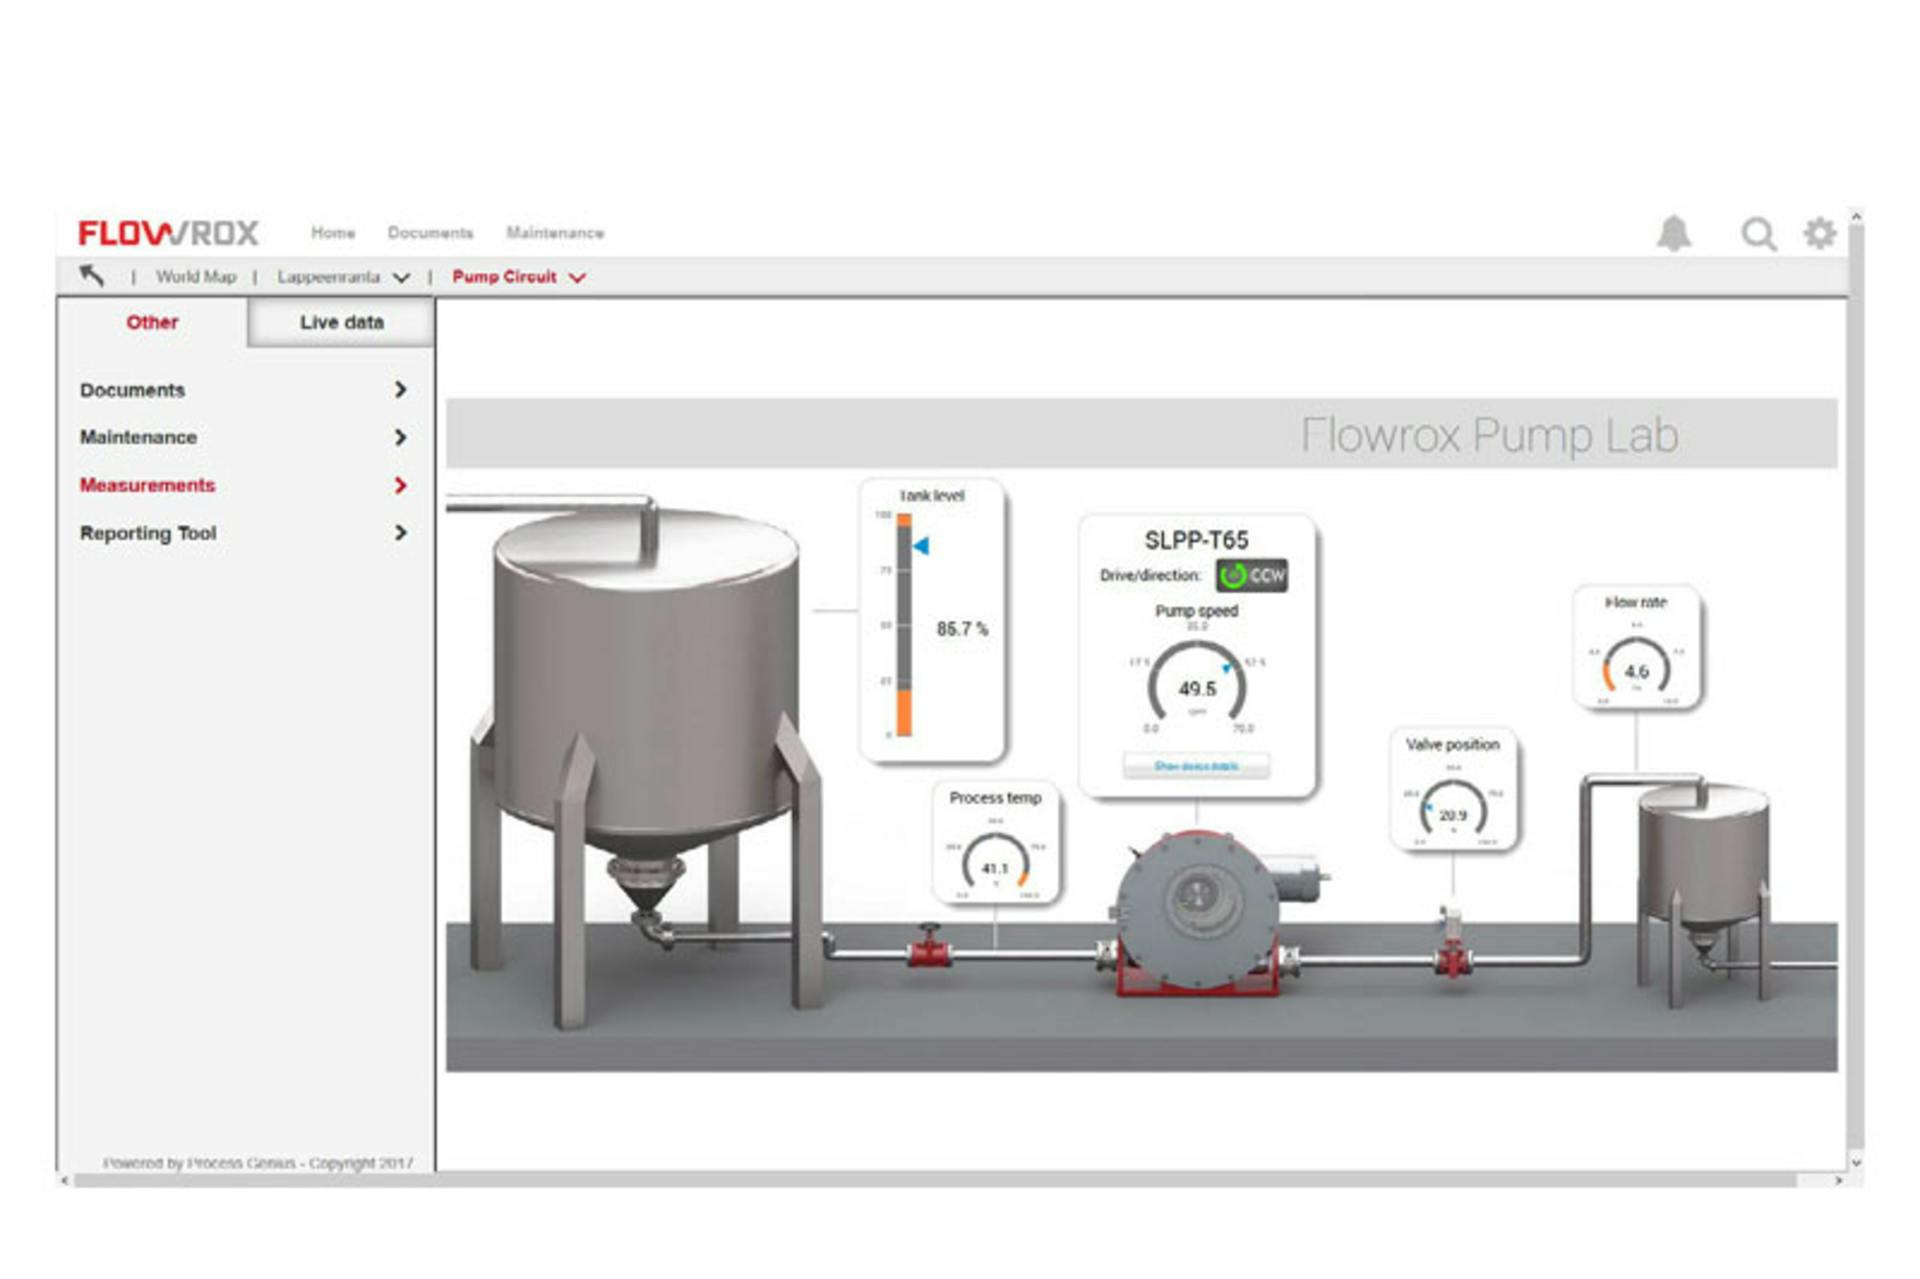Expand the Maintenance sidebar item
Screen dimensions: 1920x1279
coord(244,437)
